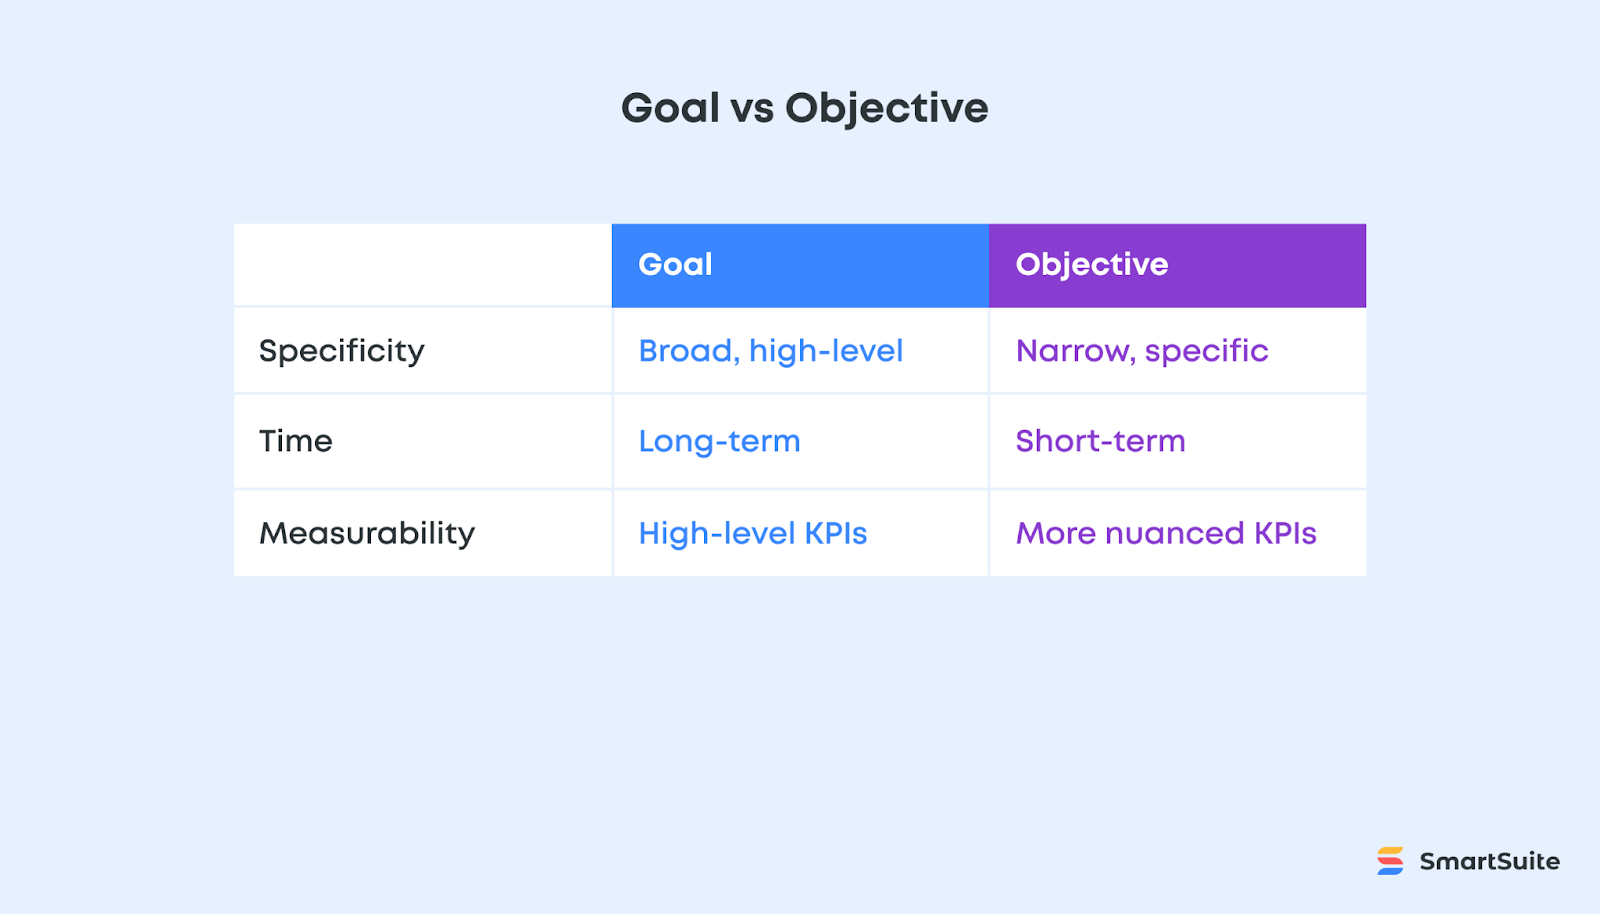Select the 'Long-term' cell

tap(719, 441)
